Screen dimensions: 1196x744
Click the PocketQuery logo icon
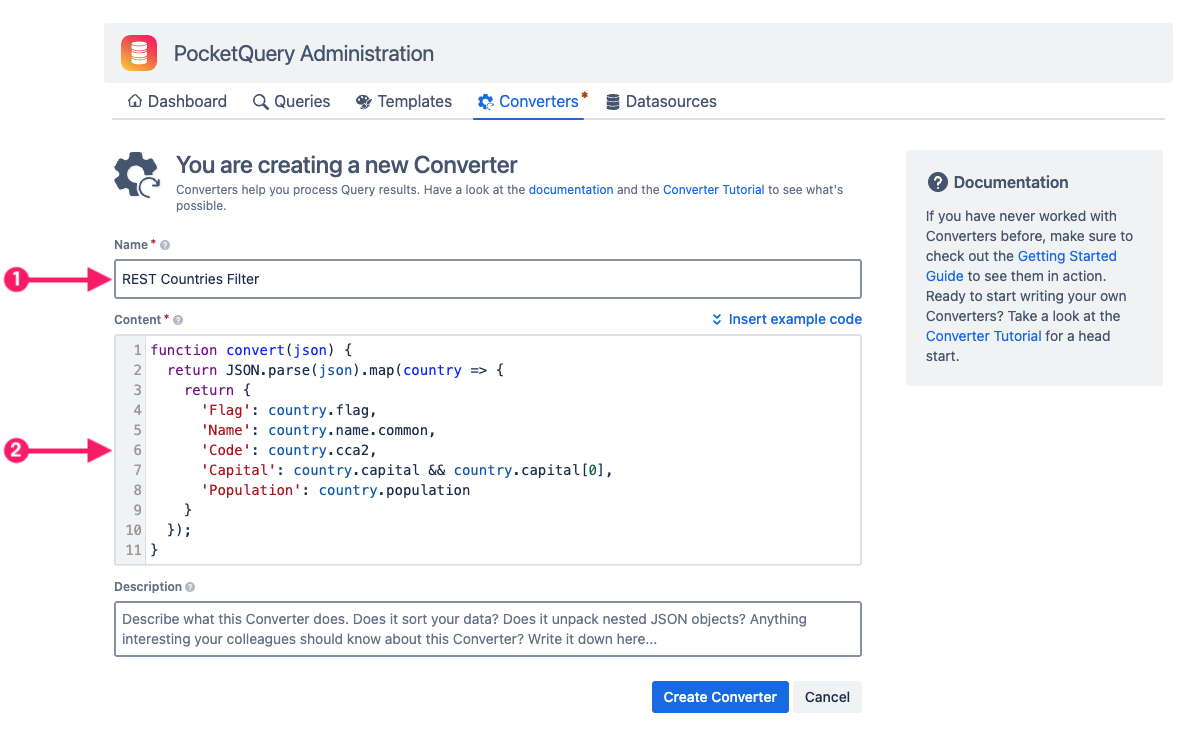pos(139,52)
